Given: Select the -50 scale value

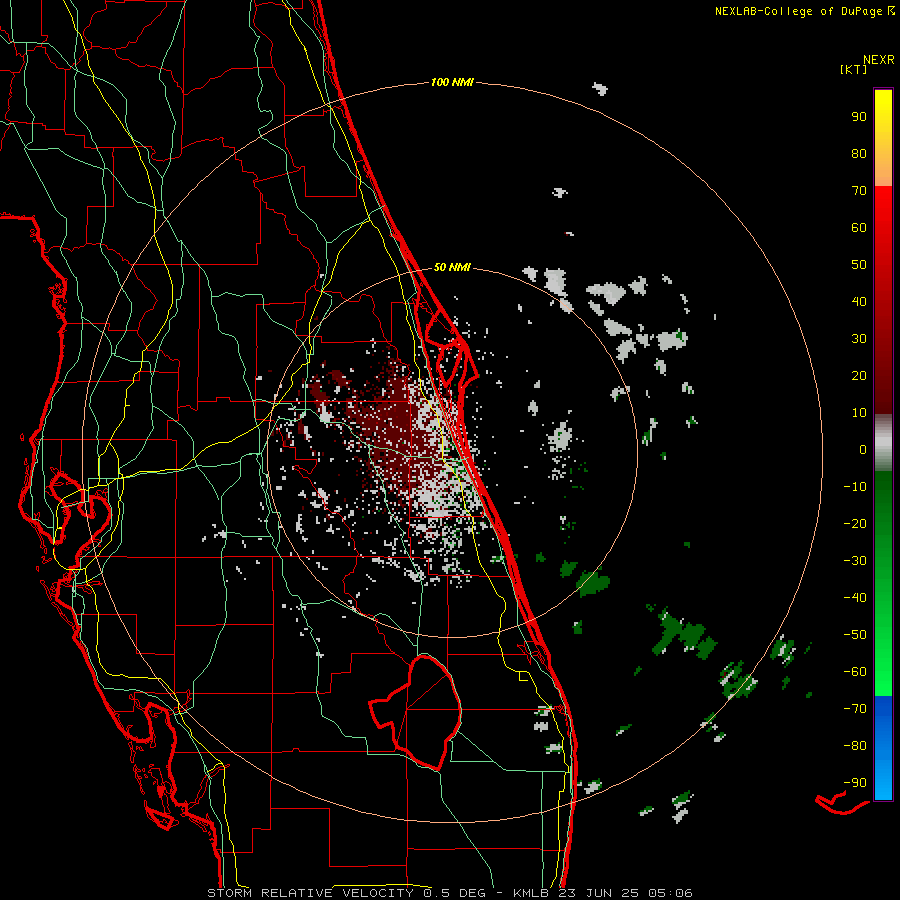Looking at the screenshot, I should 855,635.
